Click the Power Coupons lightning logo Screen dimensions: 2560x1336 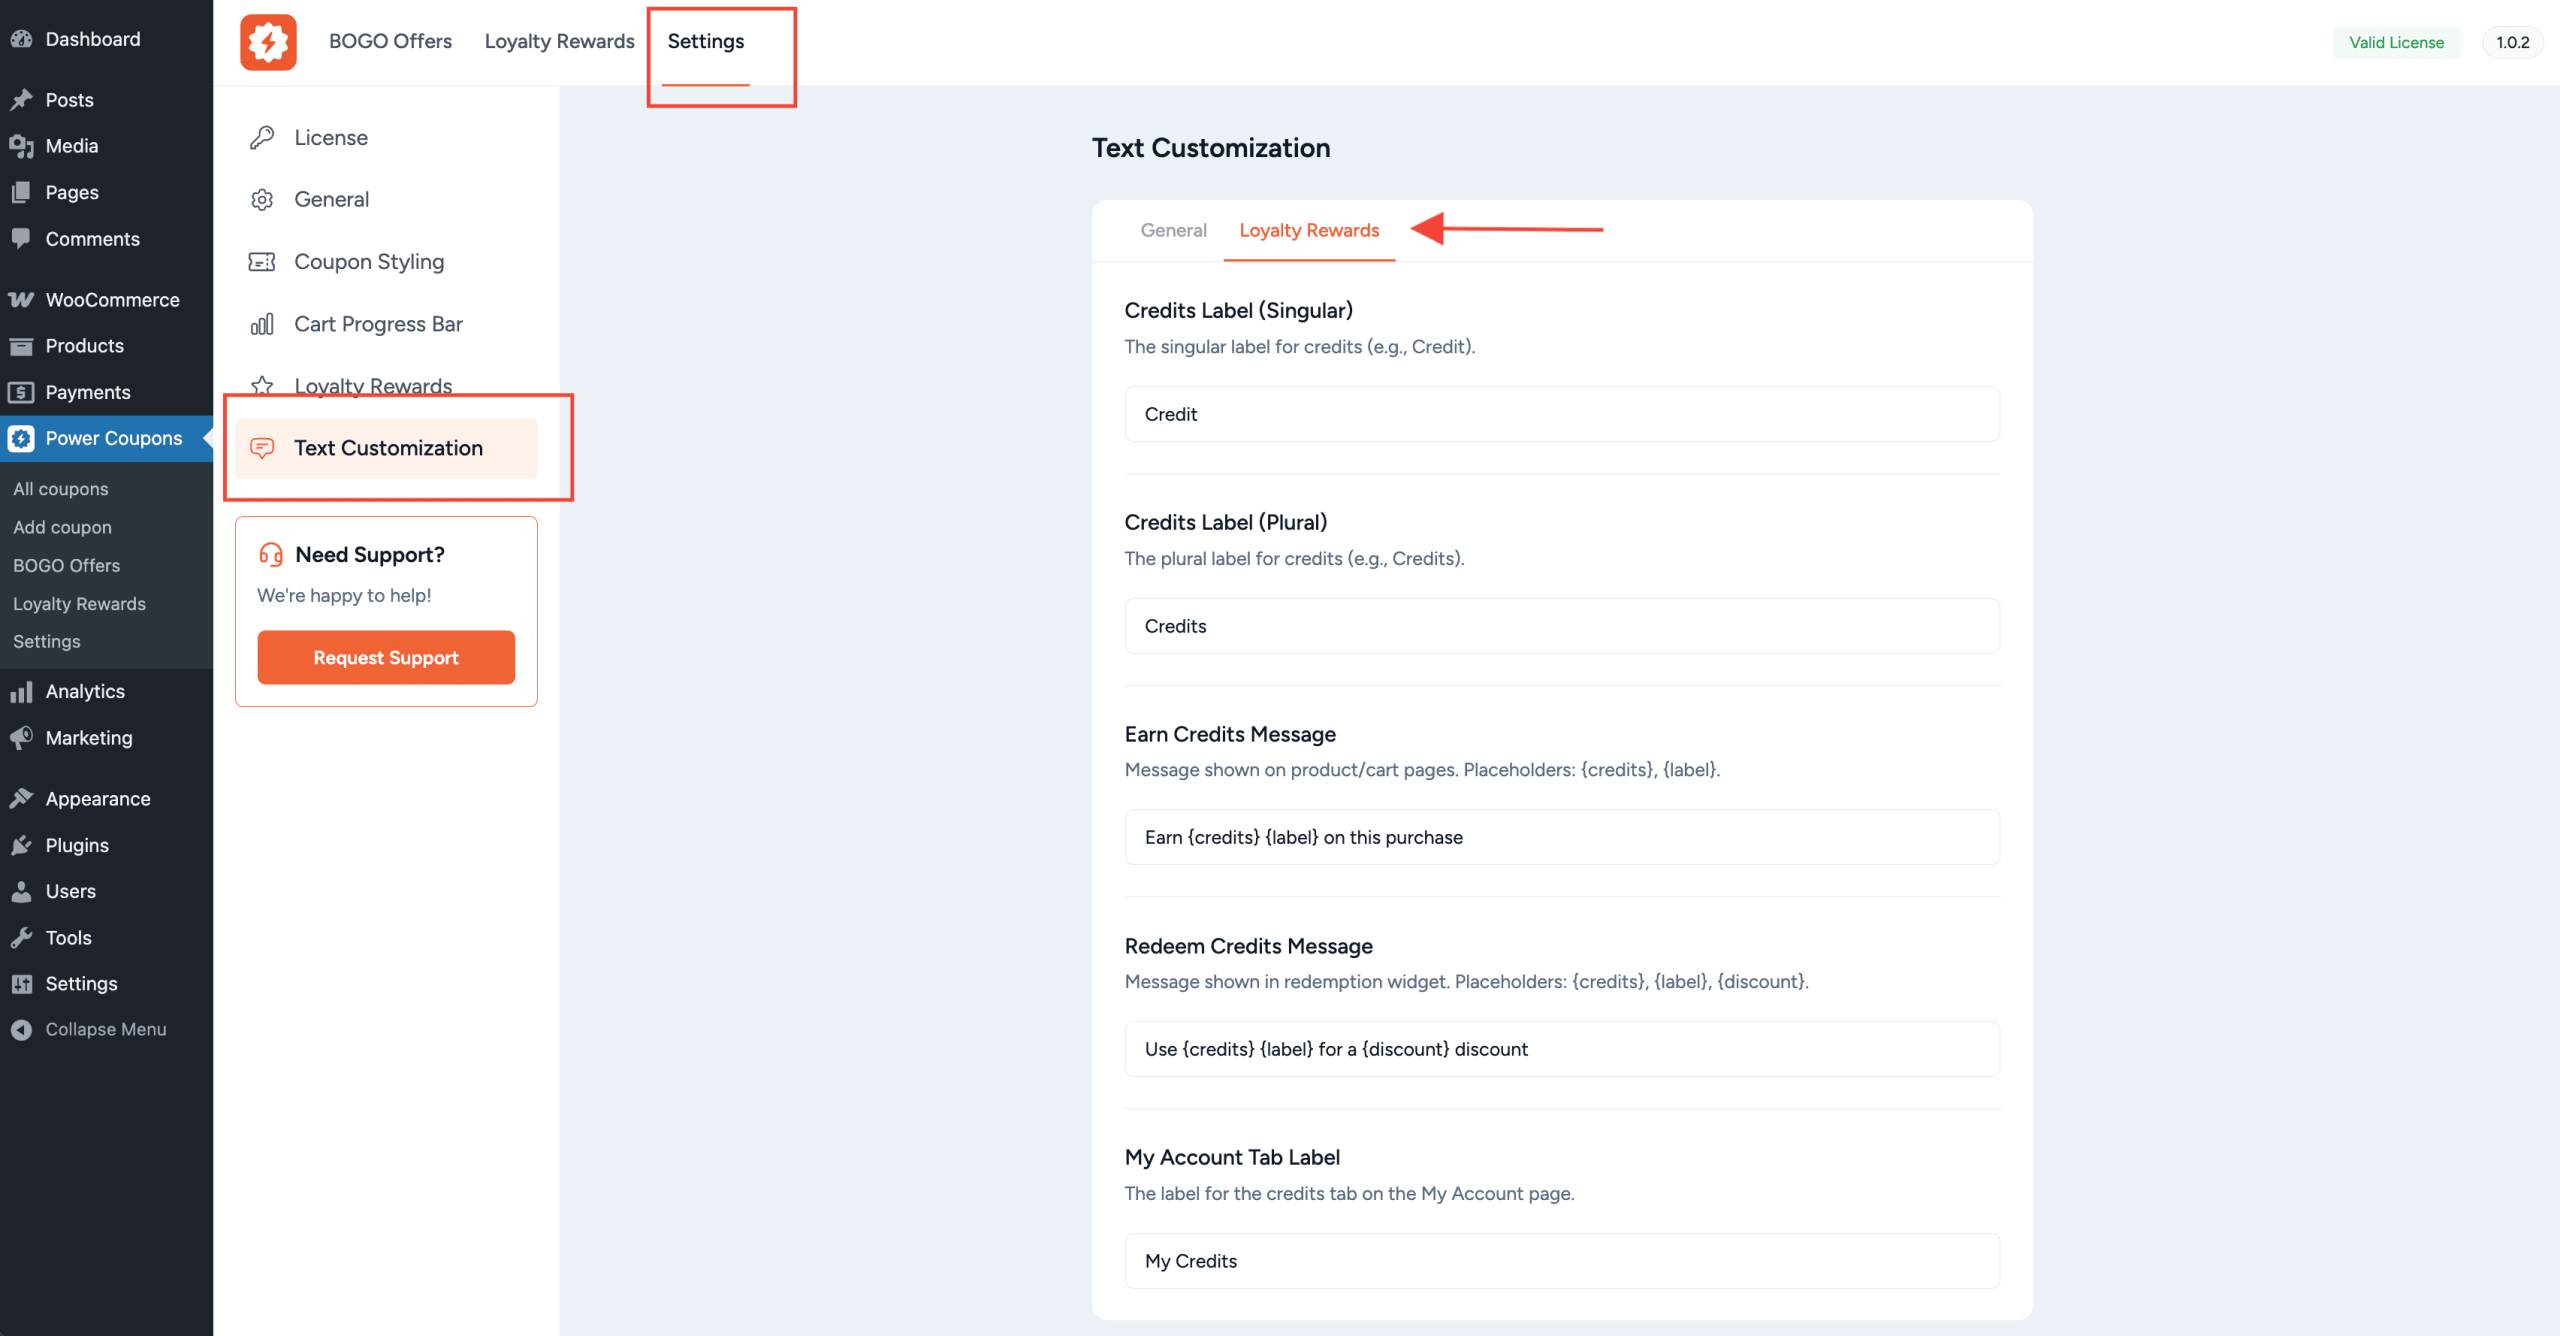click(x=266, y=42)
